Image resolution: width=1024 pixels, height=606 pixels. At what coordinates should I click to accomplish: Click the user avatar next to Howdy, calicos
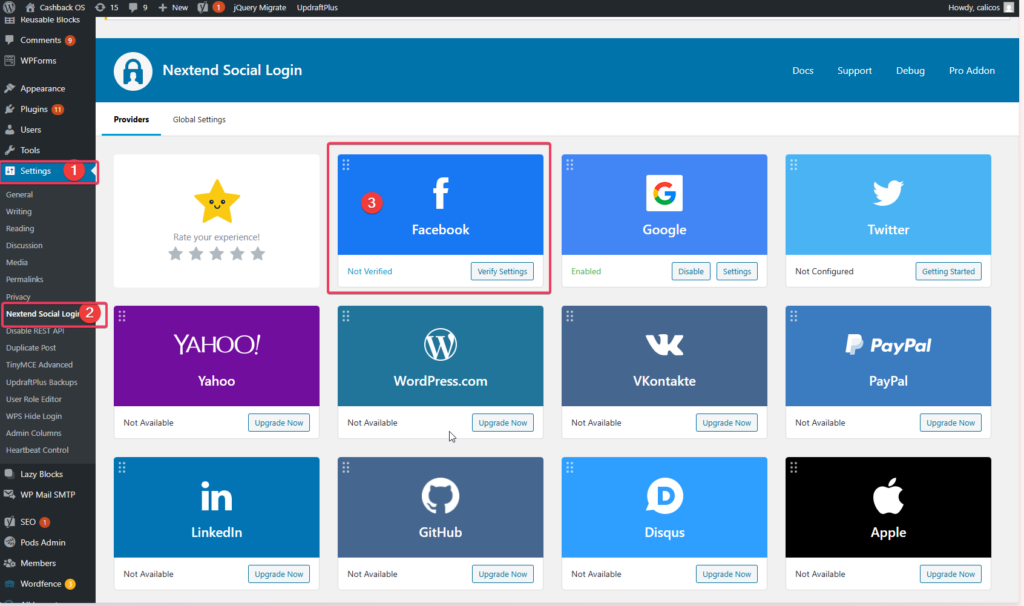(x=1009, y=7)
